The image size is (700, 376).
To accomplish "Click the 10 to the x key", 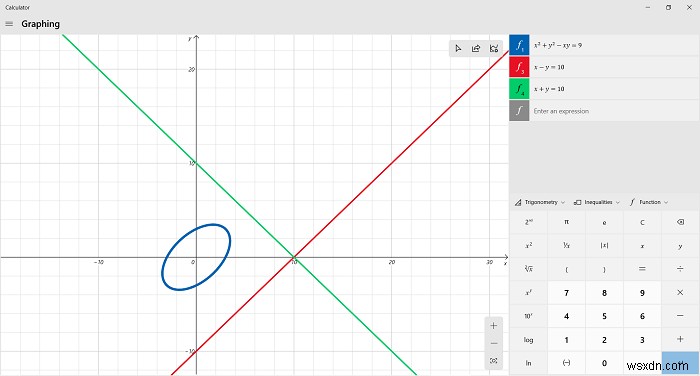I will pyautogui.click(x=529, y=316).
